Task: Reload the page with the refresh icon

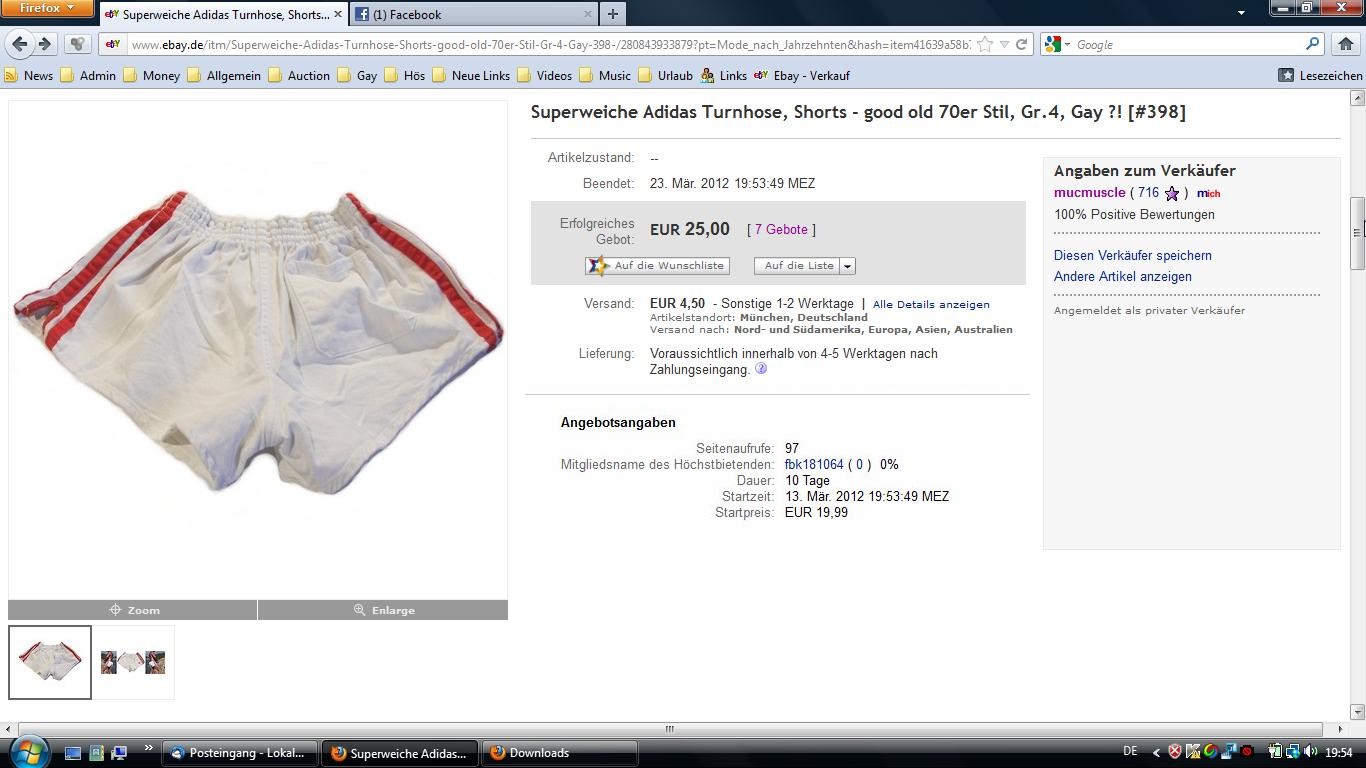Action: click(1021, 44)
